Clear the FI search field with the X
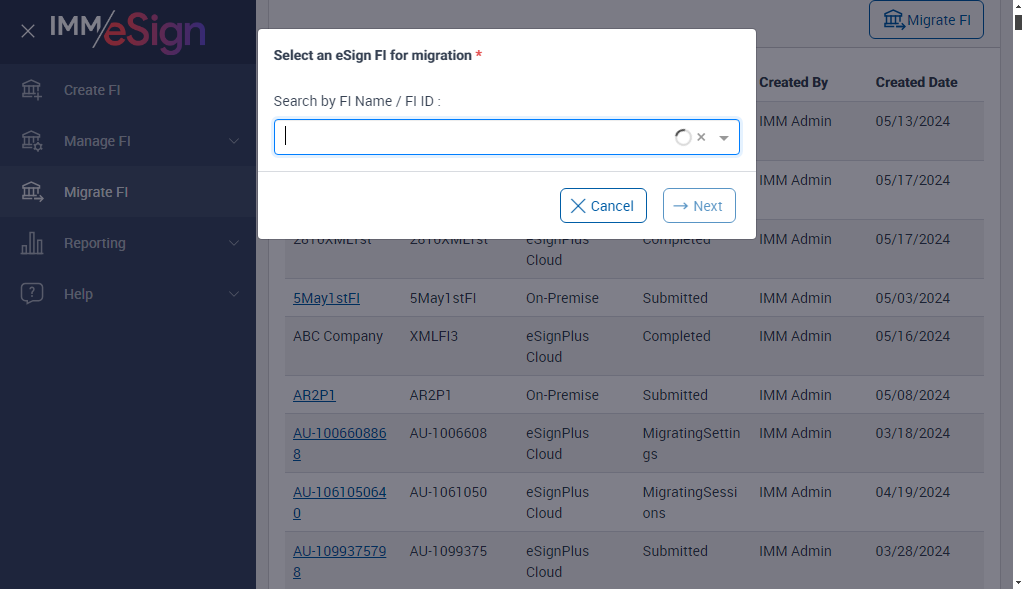Image resolution: width=1024 pixels, height=589 pixels. pos(701,138)
